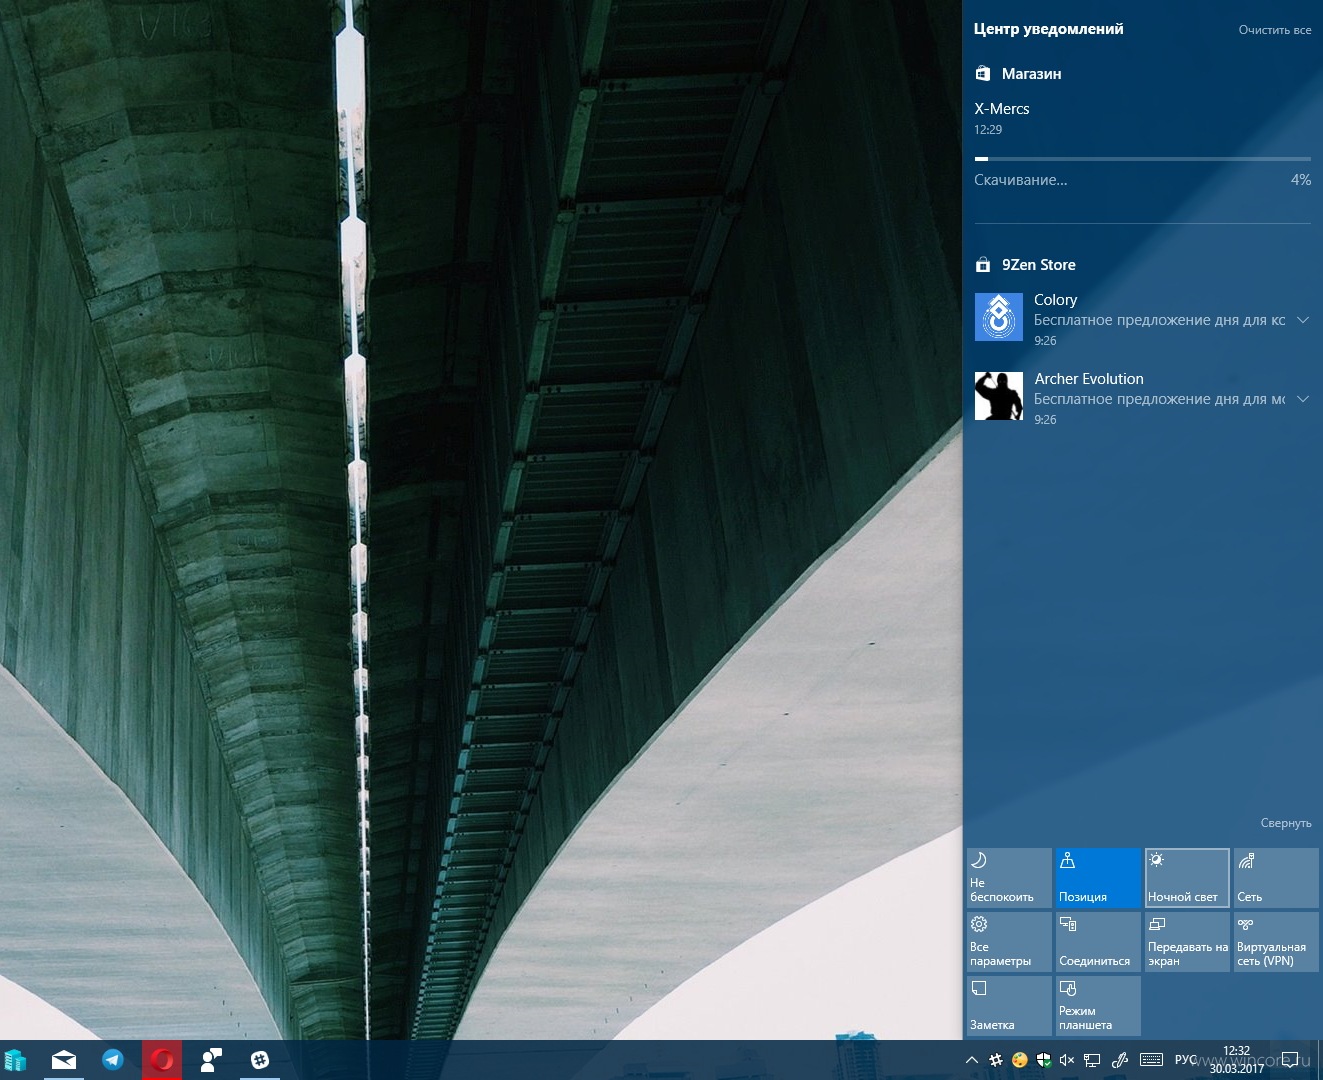The image size is (1323, 1080).
Task: Click the Action Center icon on the taskbar
Action: coord(1291,1060)
